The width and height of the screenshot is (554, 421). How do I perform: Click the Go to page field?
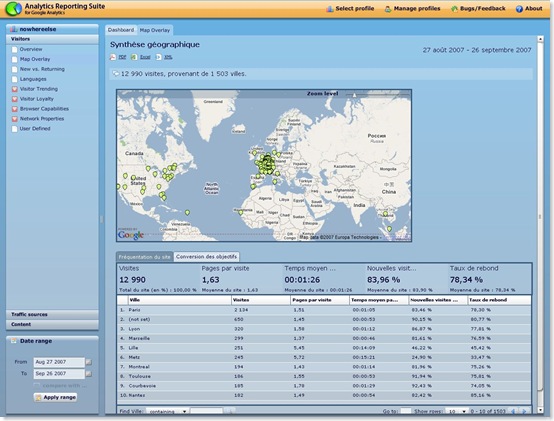pyautogui.click(x=406, y=411)
